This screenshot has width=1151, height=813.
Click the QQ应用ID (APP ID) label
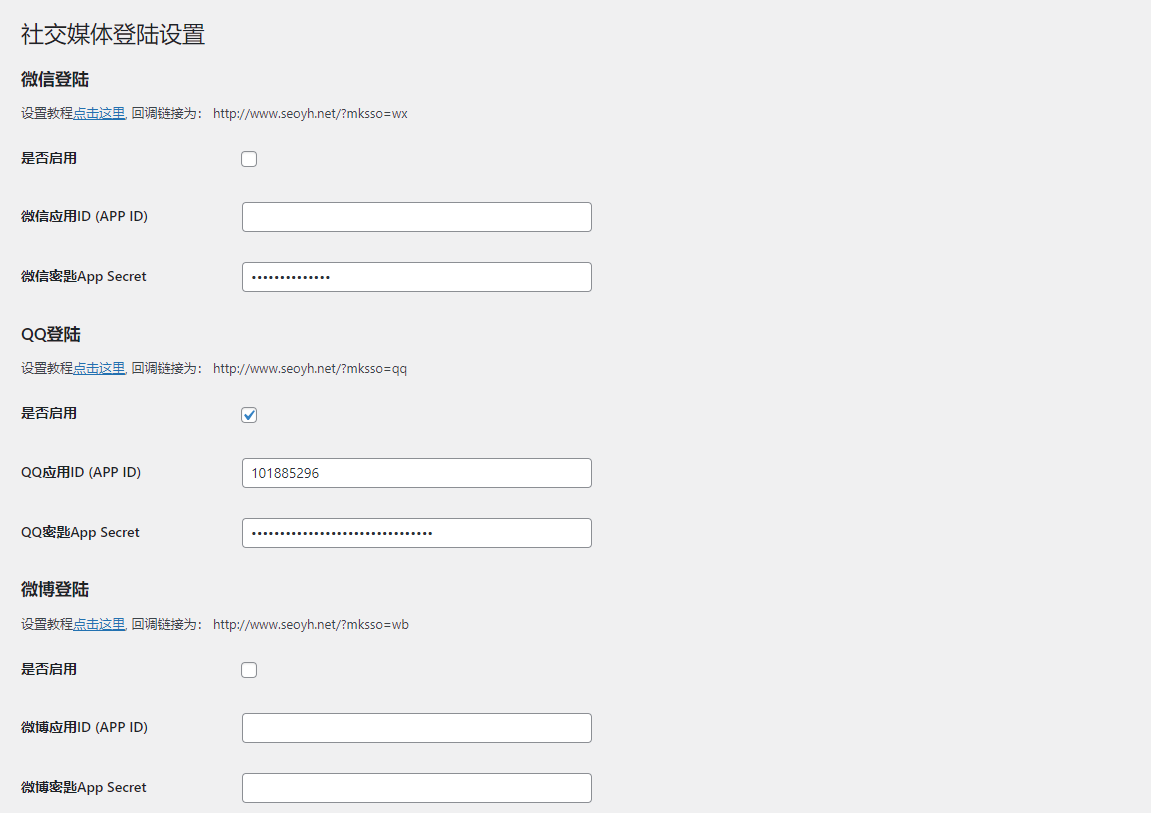click(81, 473)
